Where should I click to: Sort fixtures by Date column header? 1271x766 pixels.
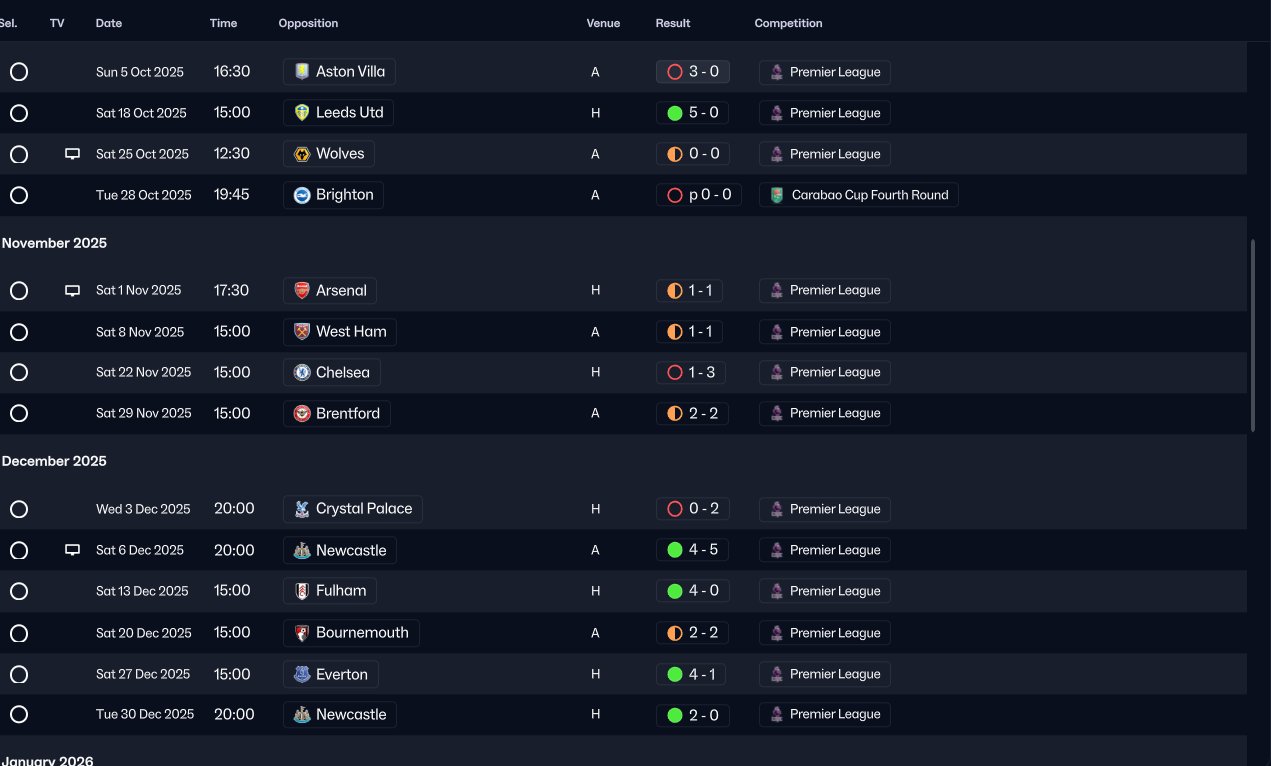click(x=109, y=23)
